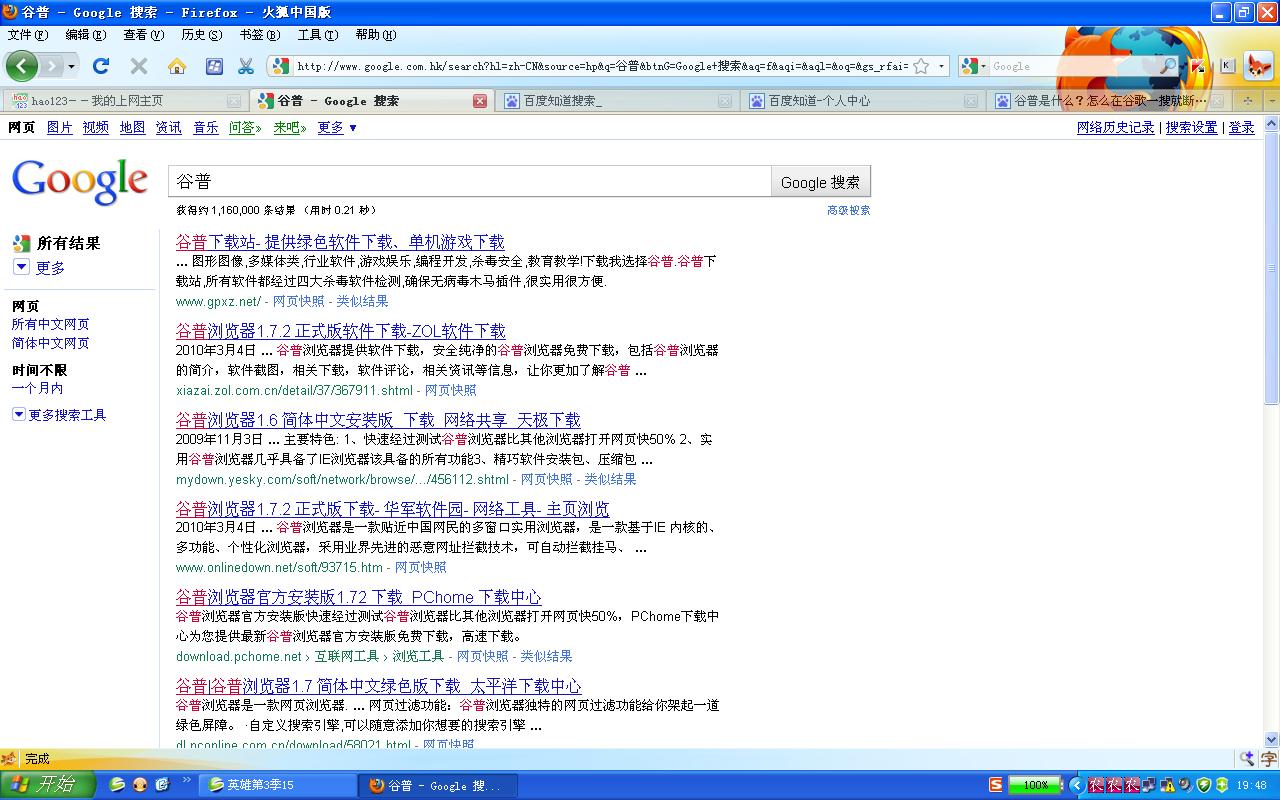Click the Google site icon in address bar
Viewport: 1280px width, 800px height.
click(x=281, y=66)
